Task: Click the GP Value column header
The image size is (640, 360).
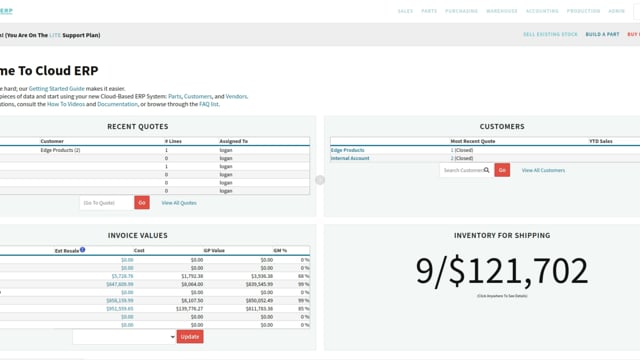Action: pyautogui.click(x=214, y=251)
